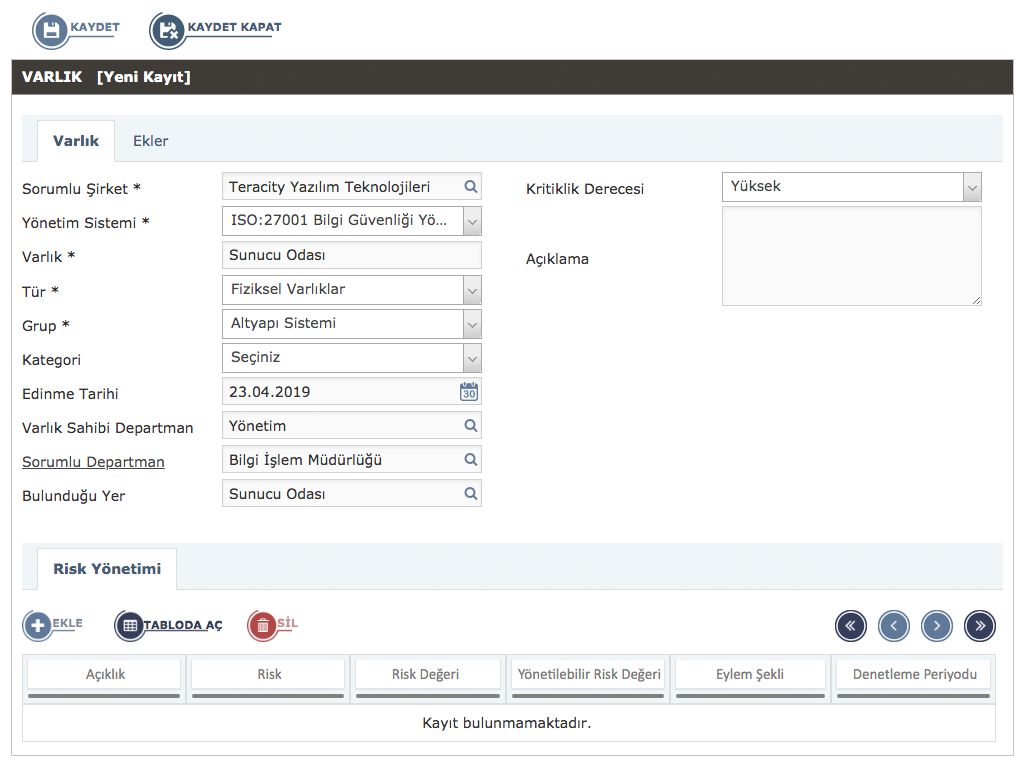1024x769 pixels.
Task: Add a new risk with Ekle
Action: pos(39,626)
